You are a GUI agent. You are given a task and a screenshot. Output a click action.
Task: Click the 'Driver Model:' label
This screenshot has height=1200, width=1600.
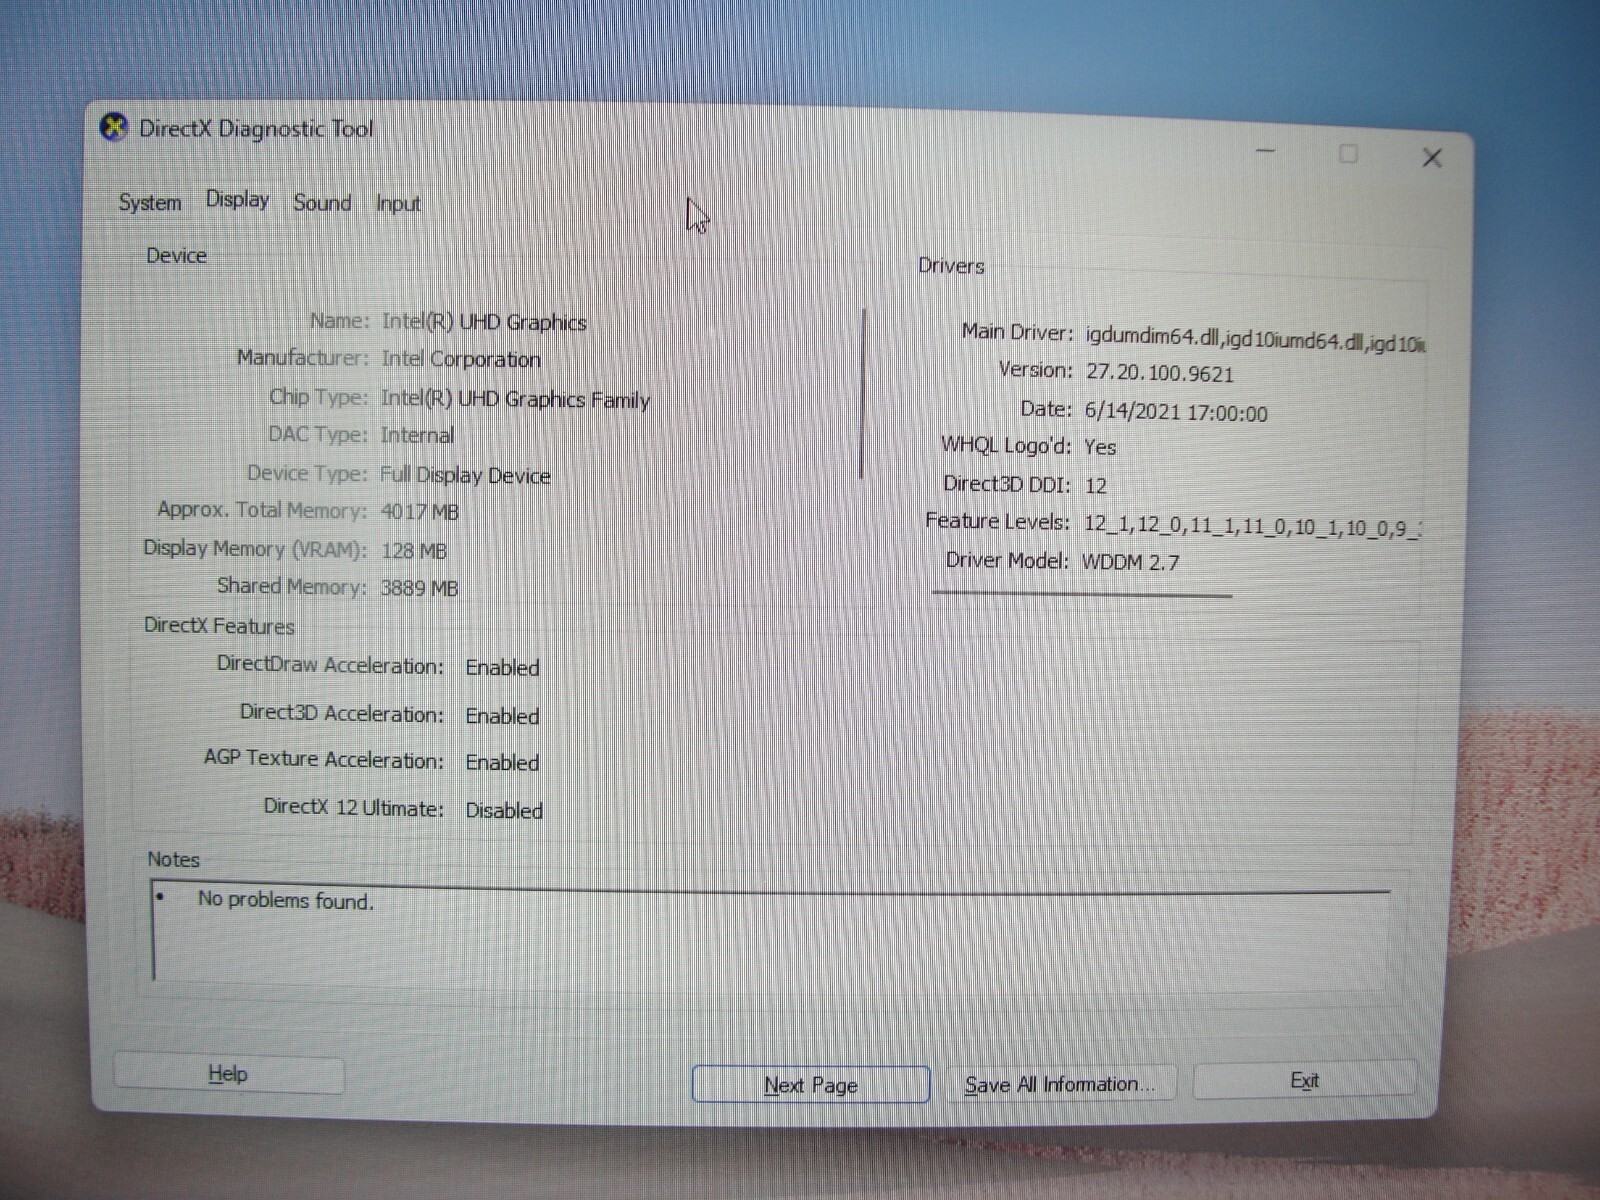coord(1007,560)
